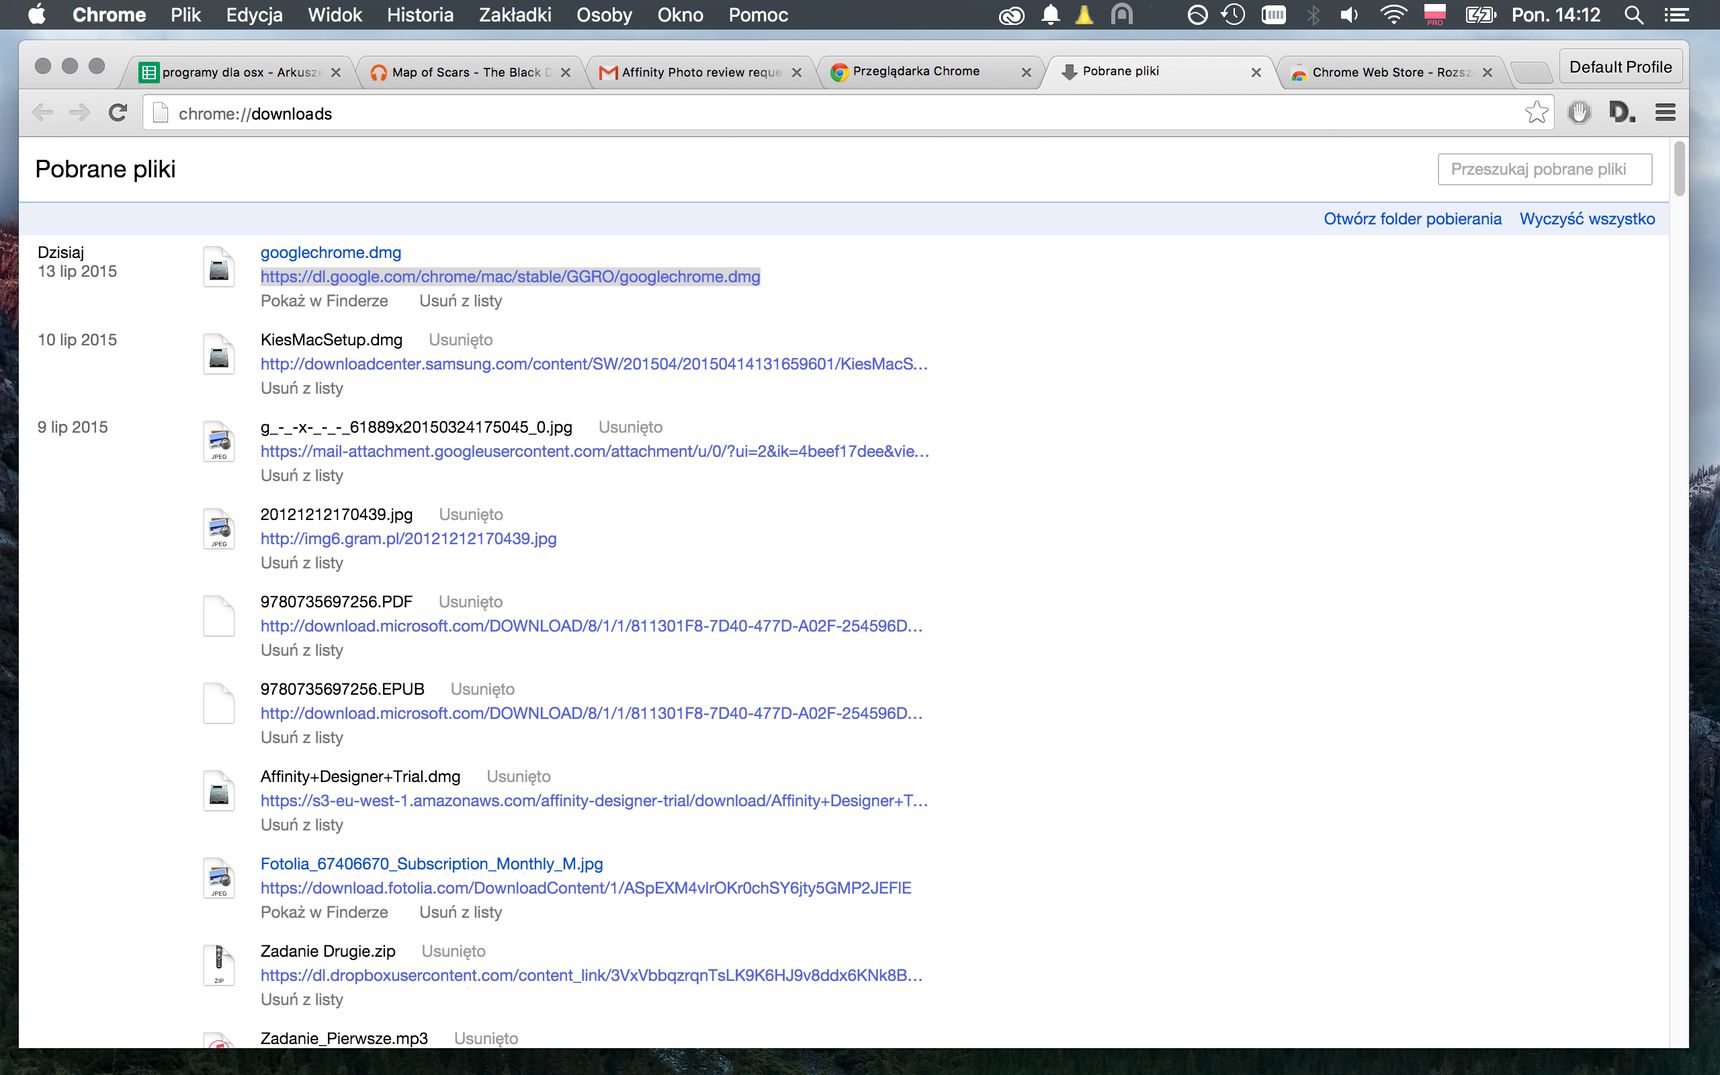Viewport: 1720px width, 1075px height.
Task: Close the Pobrane pliki tab
Action: (1256, 72)
